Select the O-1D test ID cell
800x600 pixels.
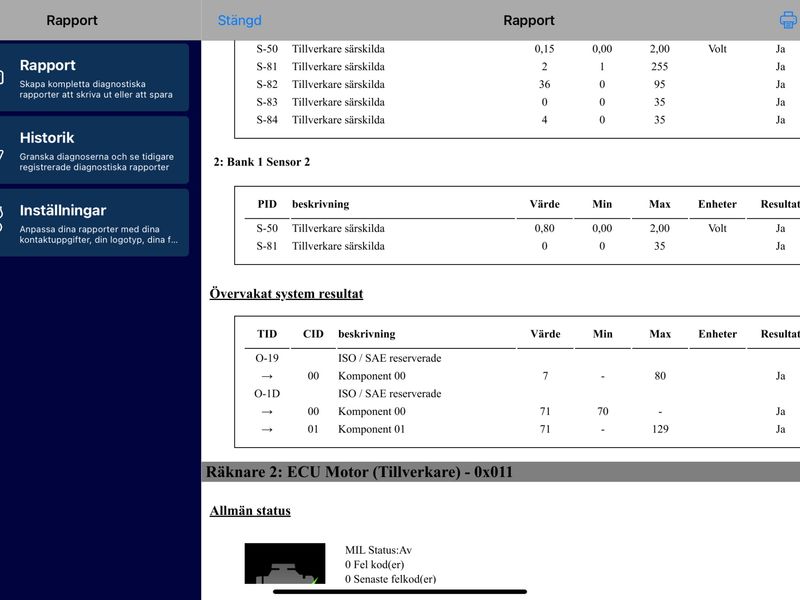coord(267,393)
